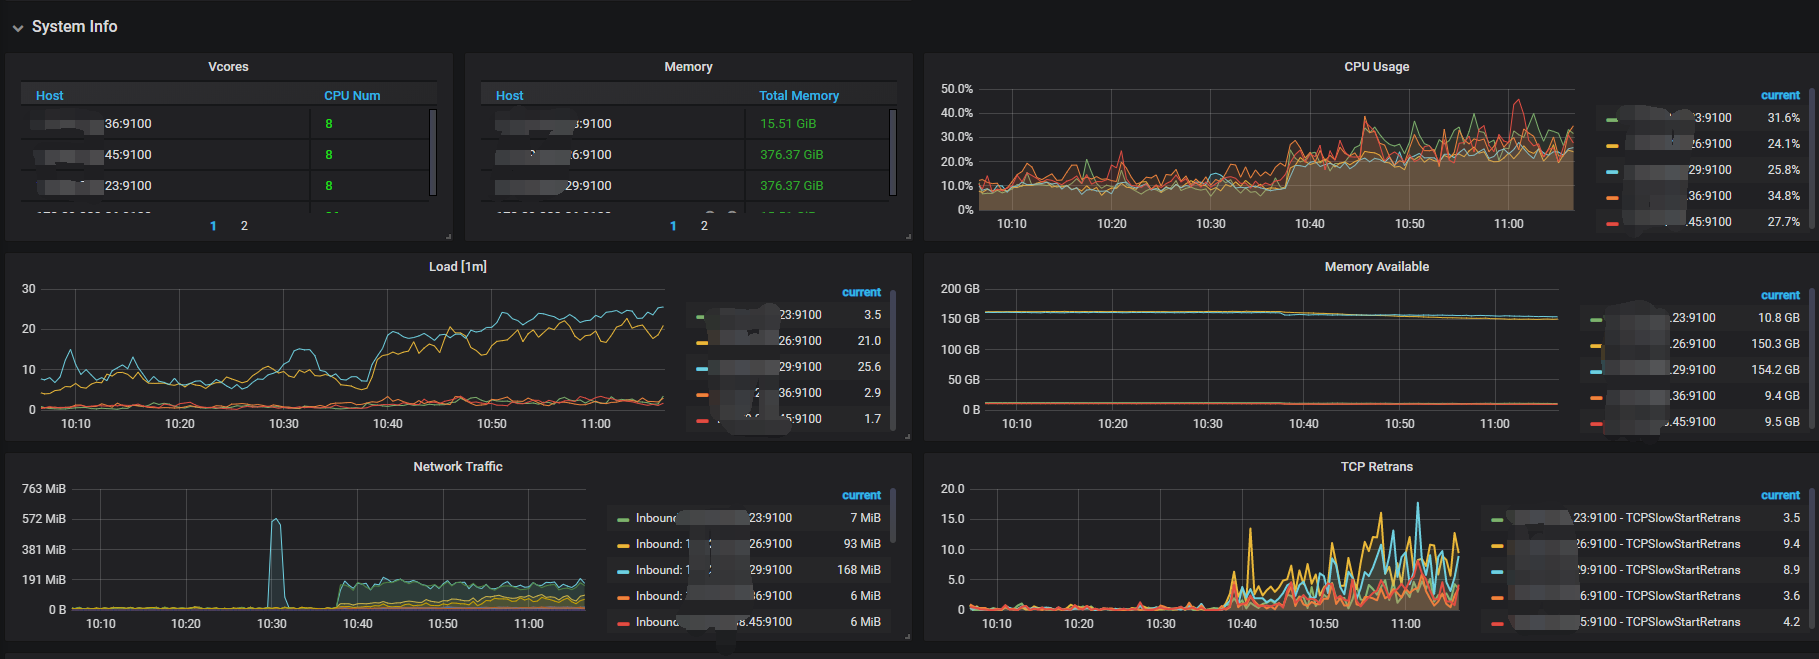Image resolution: width=1819 pixels, height=659 pixels.
Task: Click resize handle of Memory panel corner
Action: click(x=908, y=237)
